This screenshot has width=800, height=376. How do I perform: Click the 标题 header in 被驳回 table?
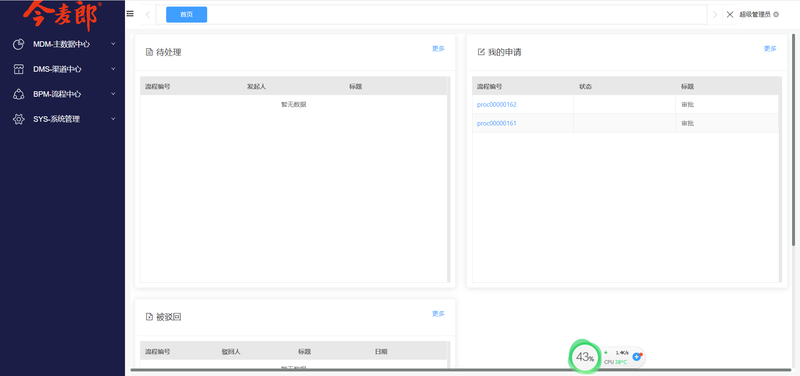(305, 352)
